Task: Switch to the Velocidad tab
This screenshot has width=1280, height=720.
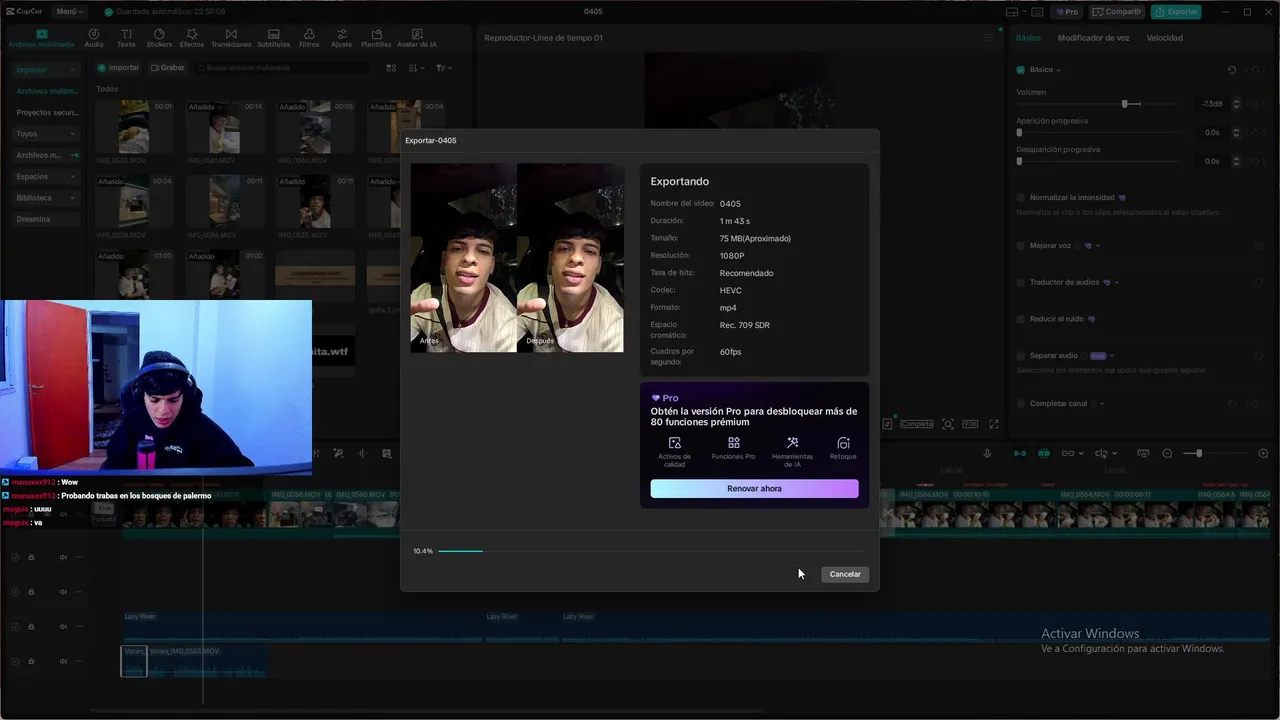Action: (x=1164, y=38)
